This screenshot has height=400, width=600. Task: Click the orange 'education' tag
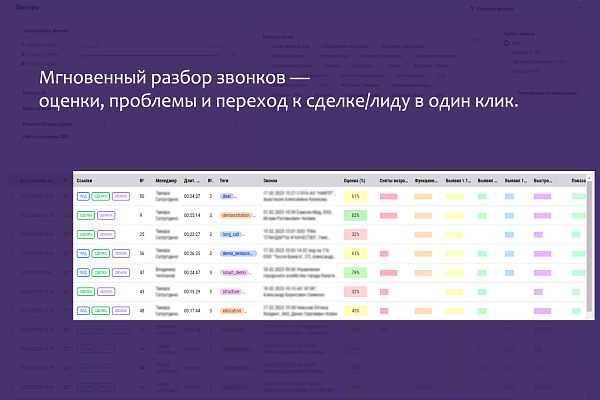click(232, 311)
